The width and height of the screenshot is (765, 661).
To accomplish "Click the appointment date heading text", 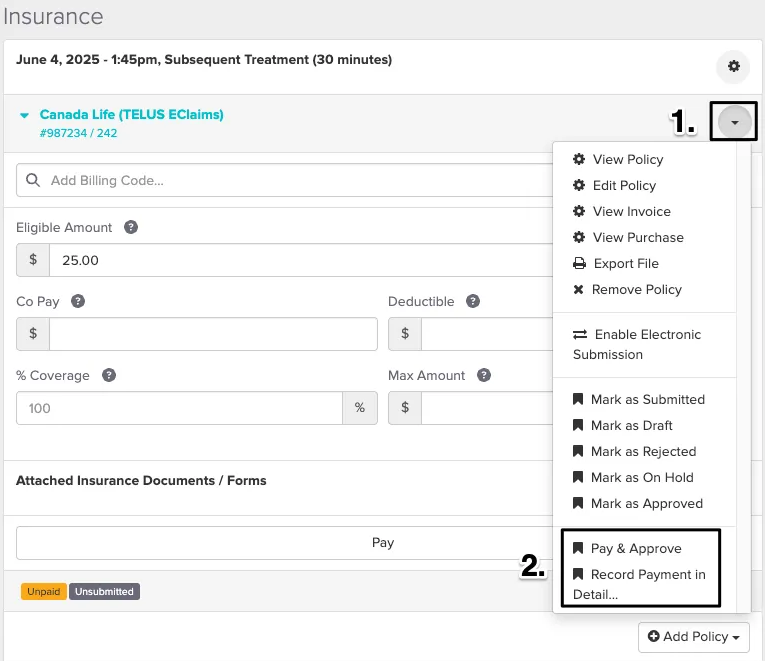I will [x=204, y=60].
